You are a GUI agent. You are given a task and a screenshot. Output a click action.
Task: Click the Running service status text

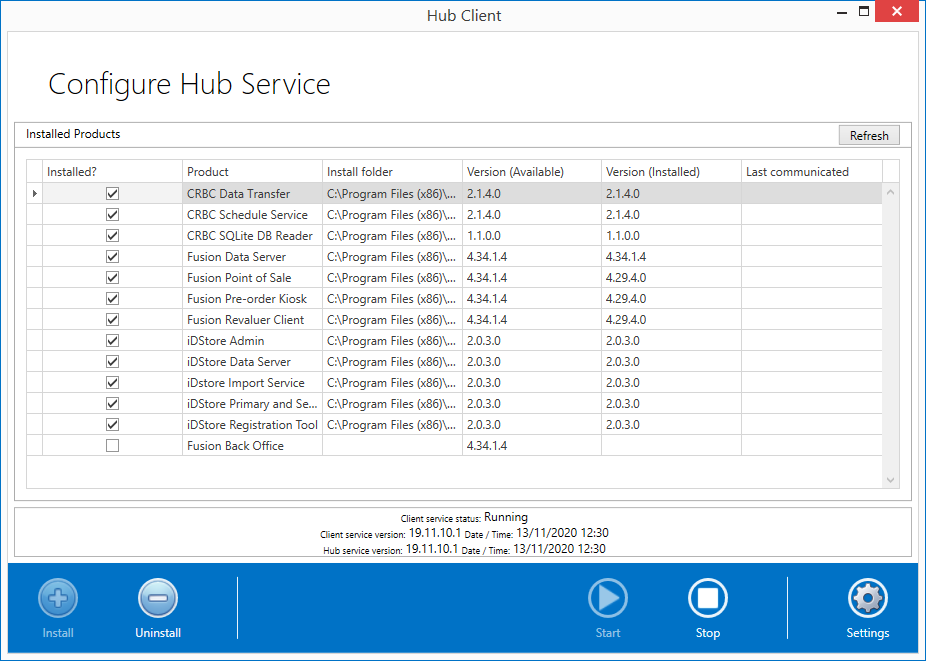pos(506,517)
